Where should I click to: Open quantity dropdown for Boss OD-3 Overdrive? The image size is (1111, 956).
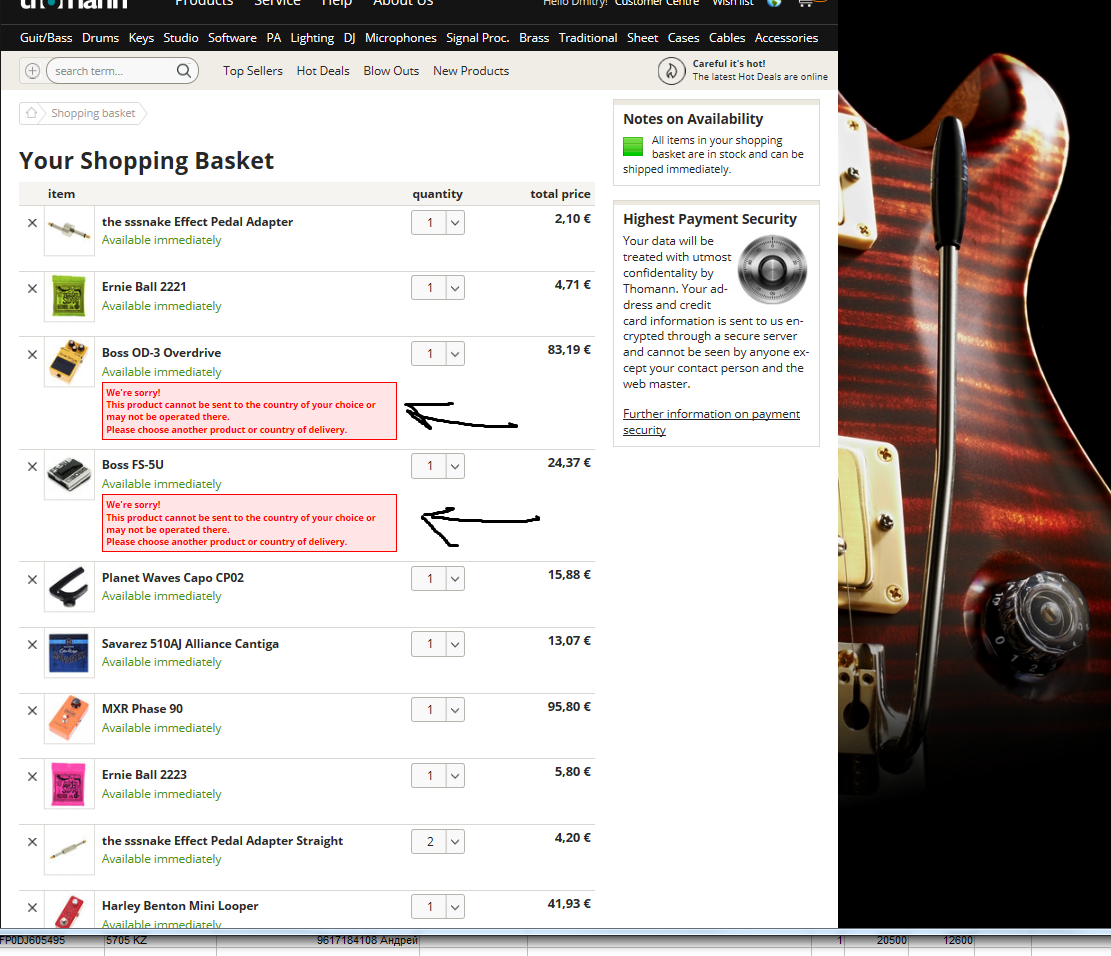(x=455, y=354)
